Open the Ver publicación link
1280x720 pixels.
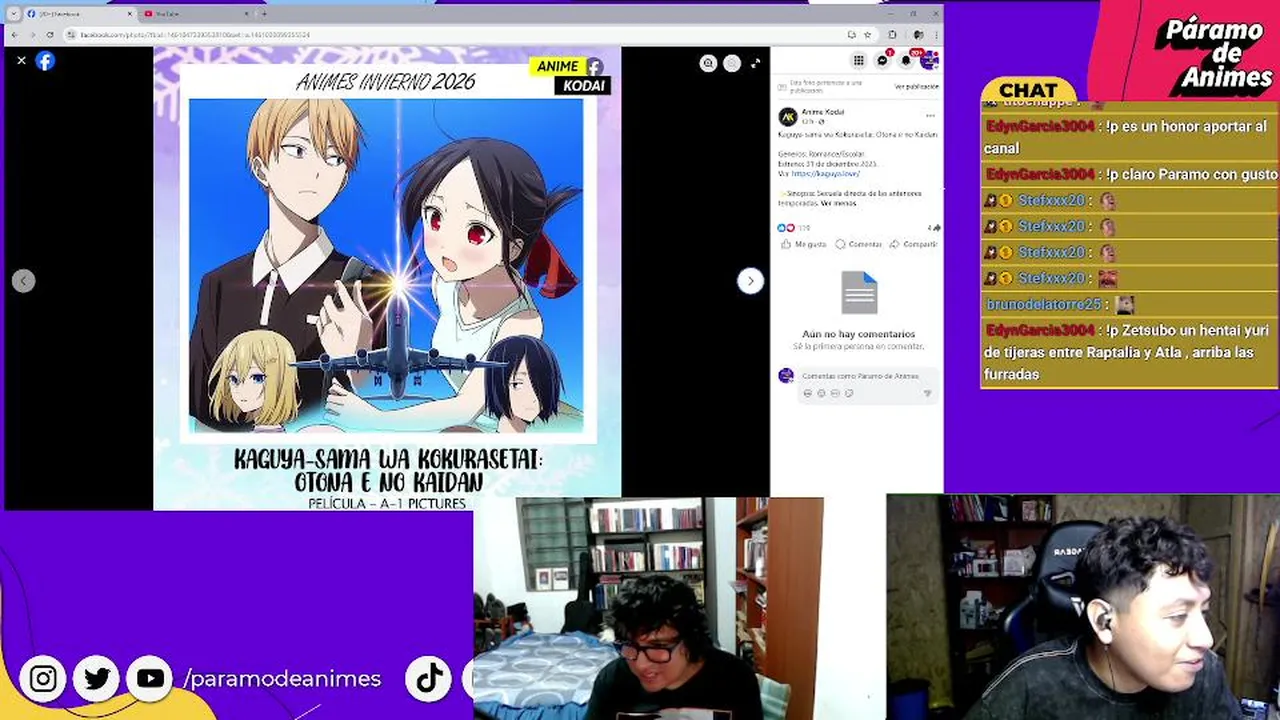[916, 87]
